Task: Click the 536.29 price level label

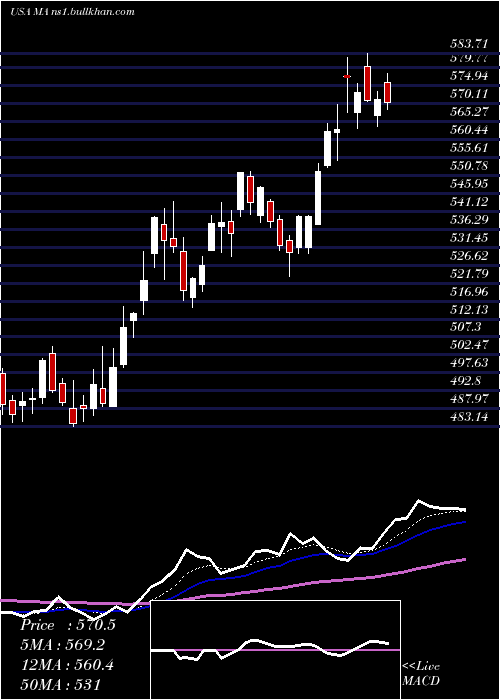Action: tap(469, 220)
